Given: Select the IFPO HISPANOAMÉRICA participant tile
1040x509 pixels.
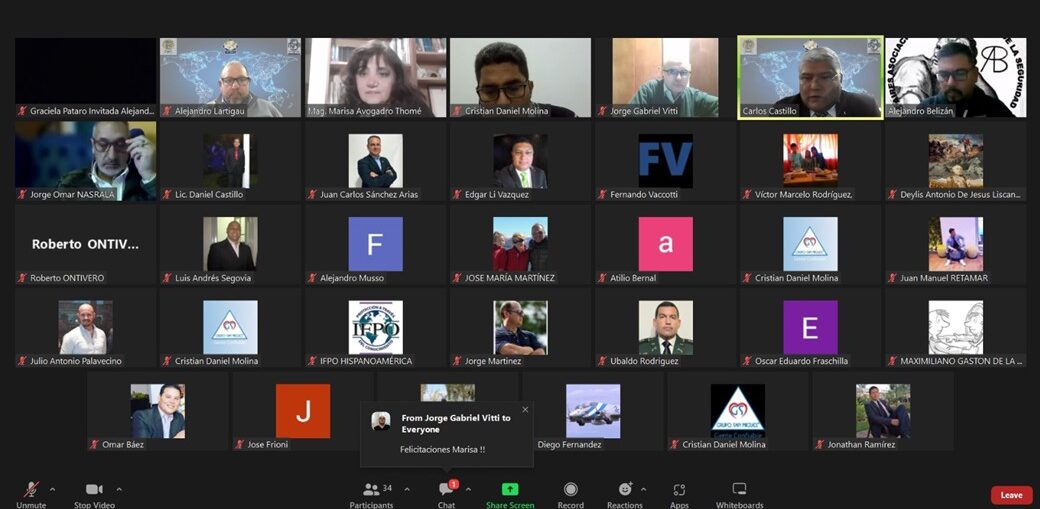Looking at the screenshot, I should 375,328.
